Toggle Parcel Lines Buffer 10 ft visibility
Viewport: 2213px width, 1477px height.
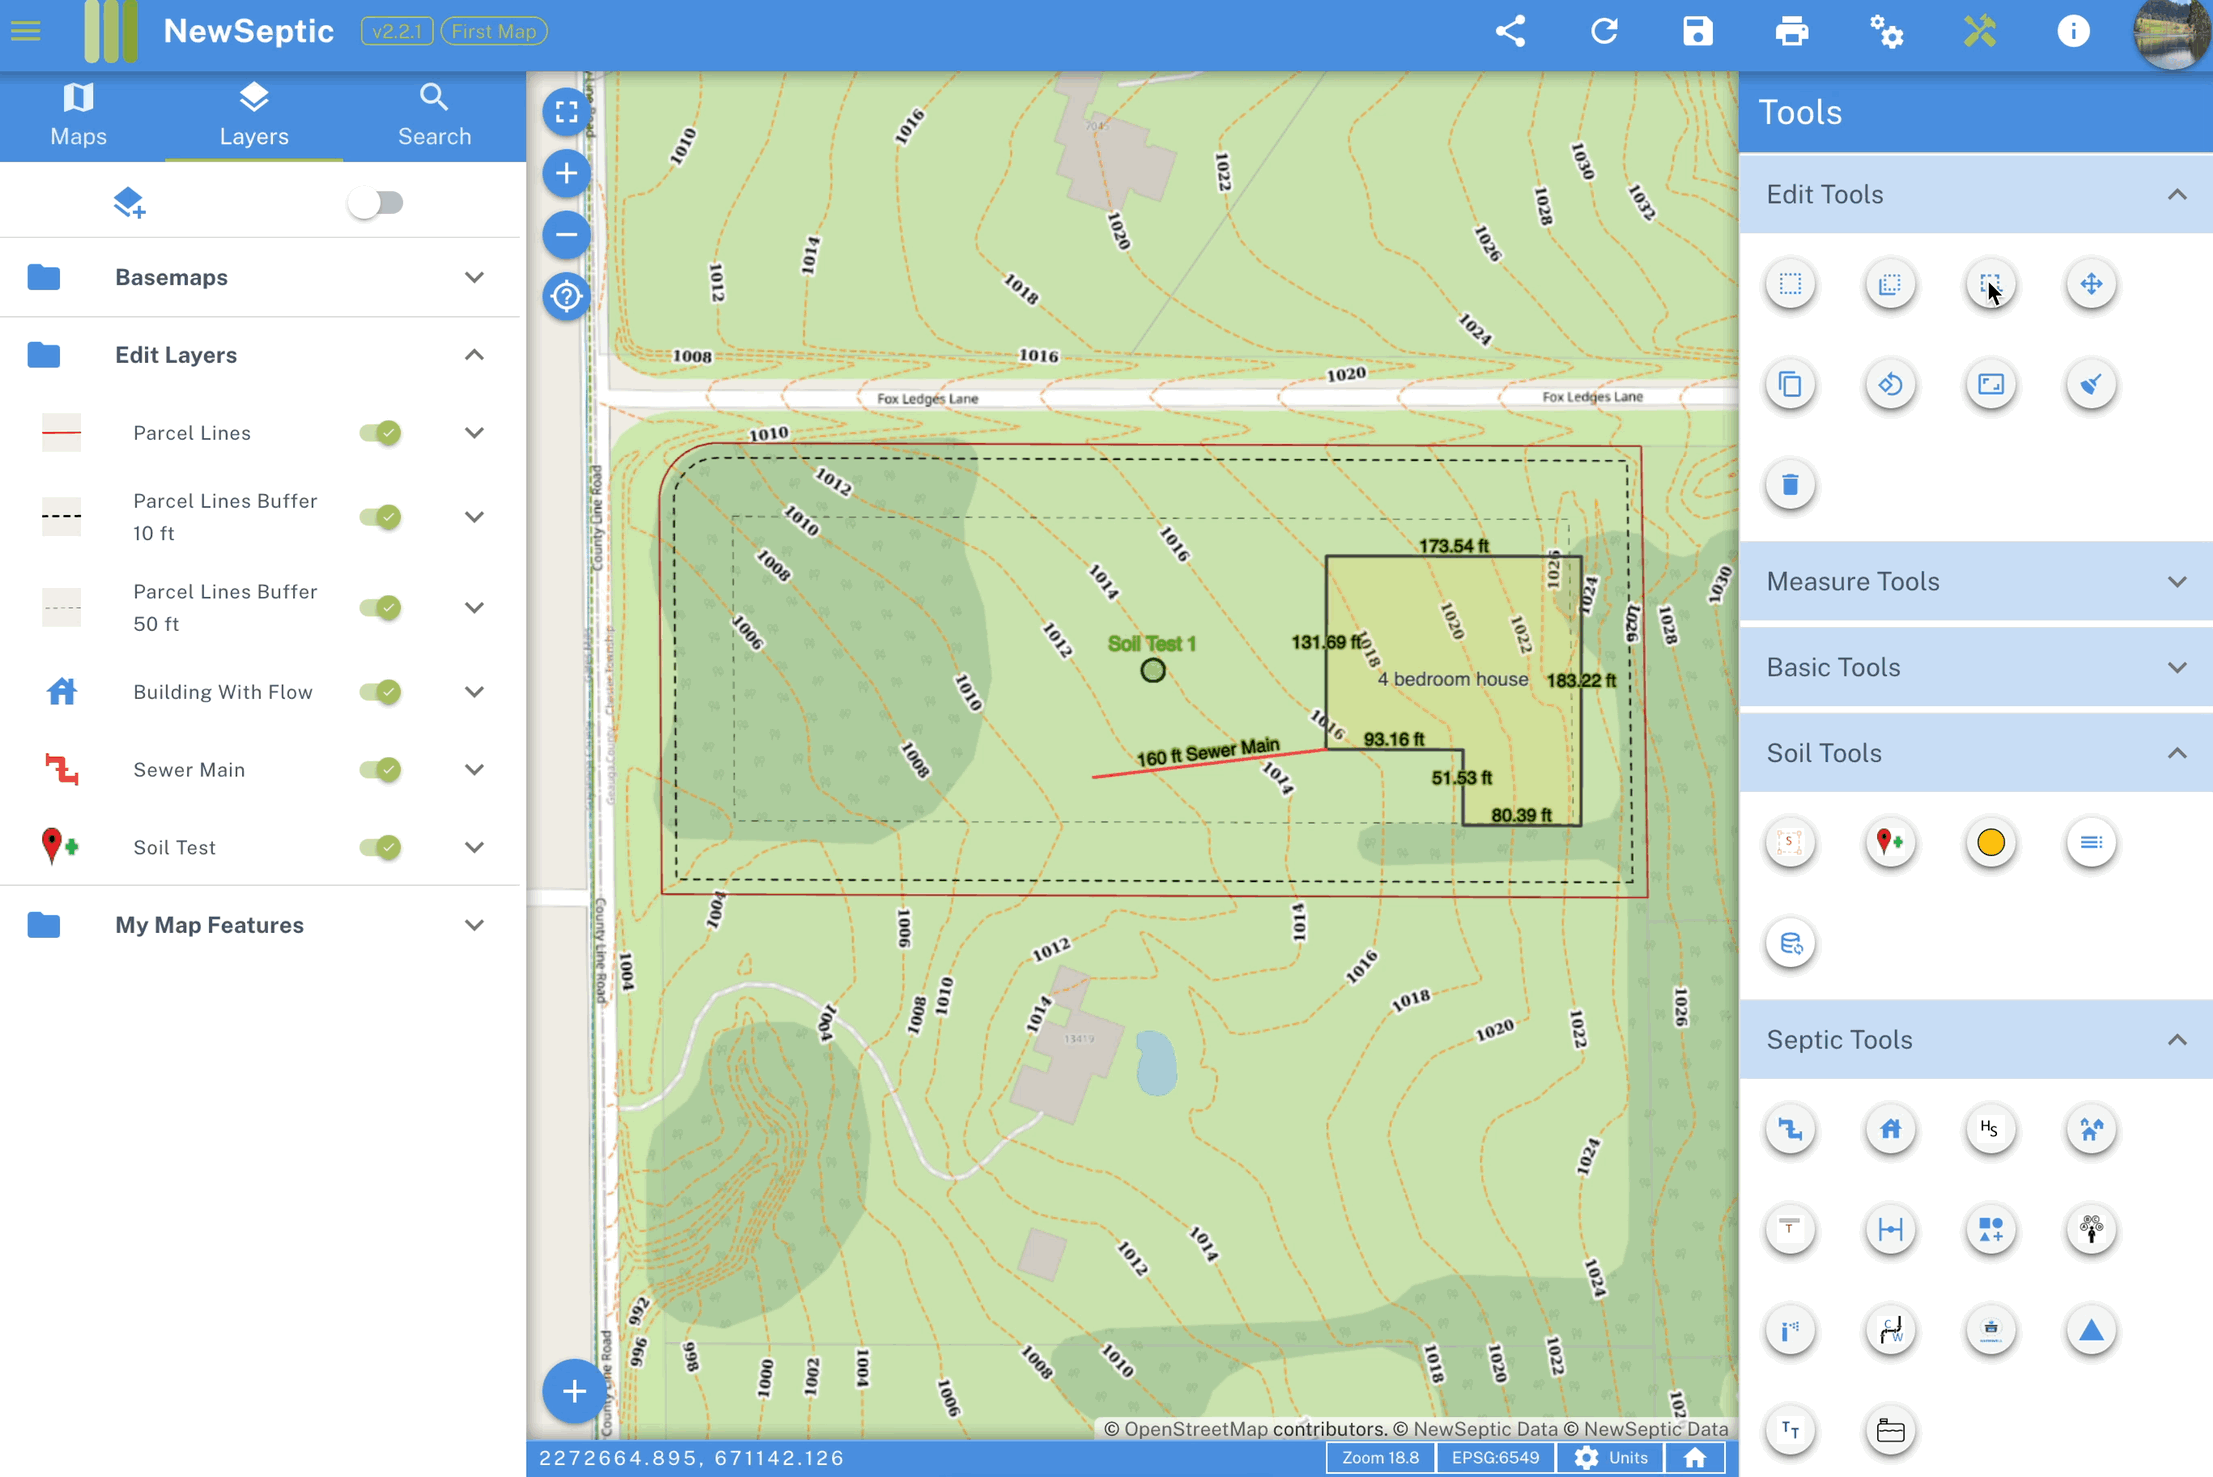(x=380, y=517)
